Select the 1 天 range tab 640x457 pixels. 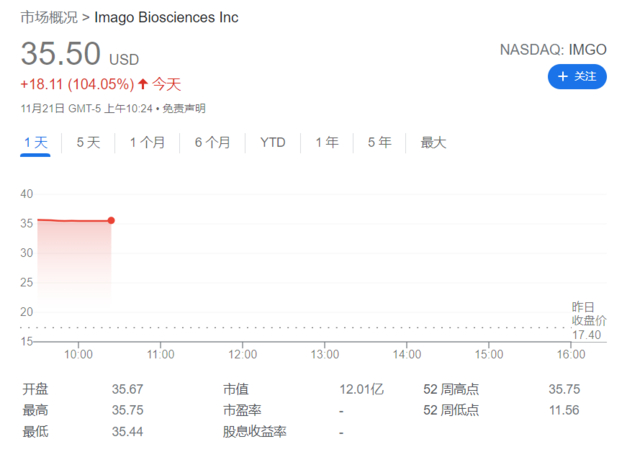coord(36,143)
